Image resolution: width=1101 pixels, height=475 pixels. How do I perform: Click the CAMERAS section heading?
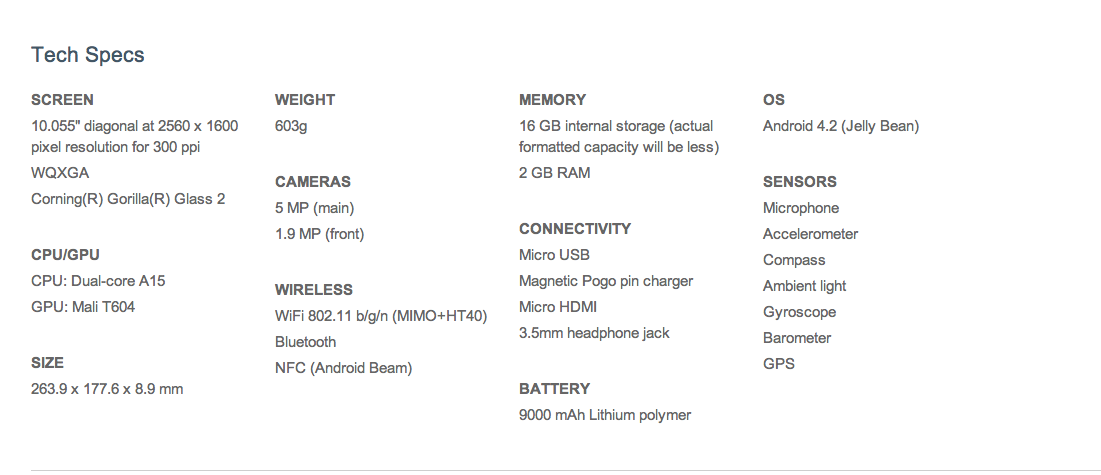click(x=312, y=182)
